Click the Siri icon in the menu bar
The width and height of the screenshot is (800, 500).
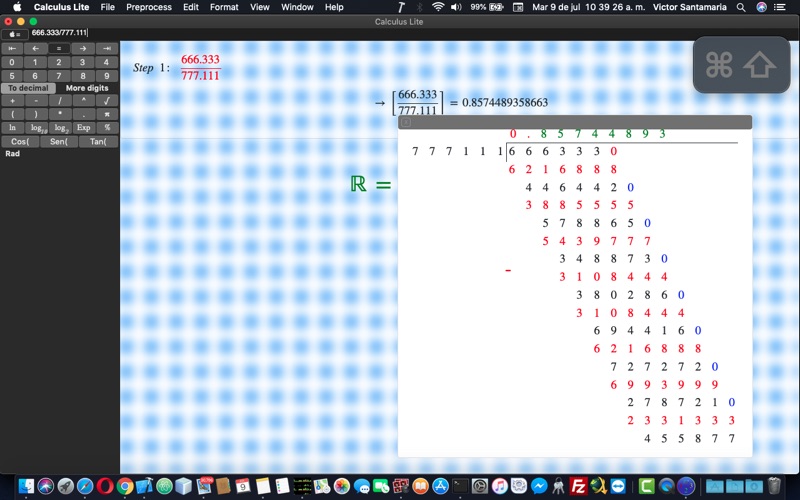(761, 7)
